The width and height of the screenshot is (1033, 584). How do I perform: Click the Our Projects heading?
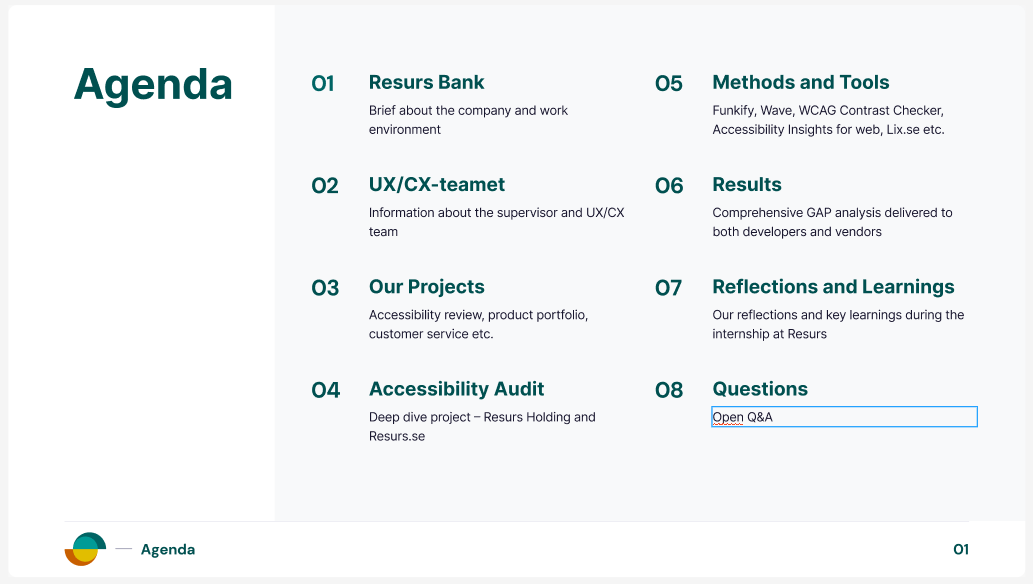[x=426, y=287]
